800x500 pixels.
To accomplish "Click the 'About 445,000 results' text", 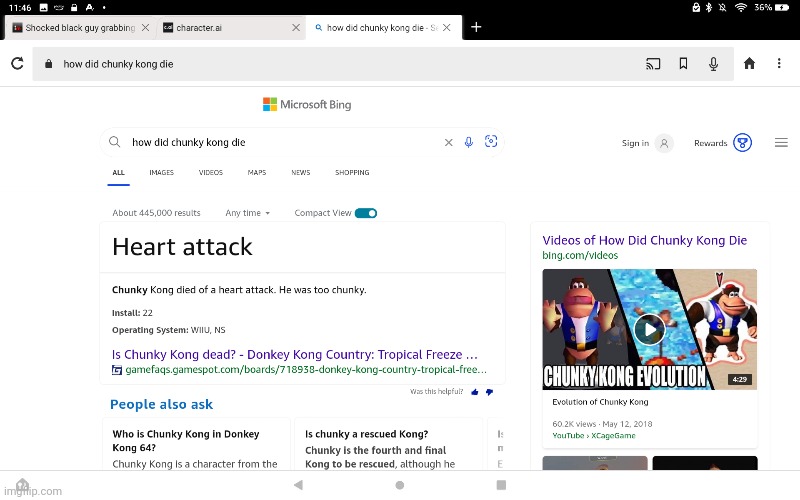I will tap(156, 213).
